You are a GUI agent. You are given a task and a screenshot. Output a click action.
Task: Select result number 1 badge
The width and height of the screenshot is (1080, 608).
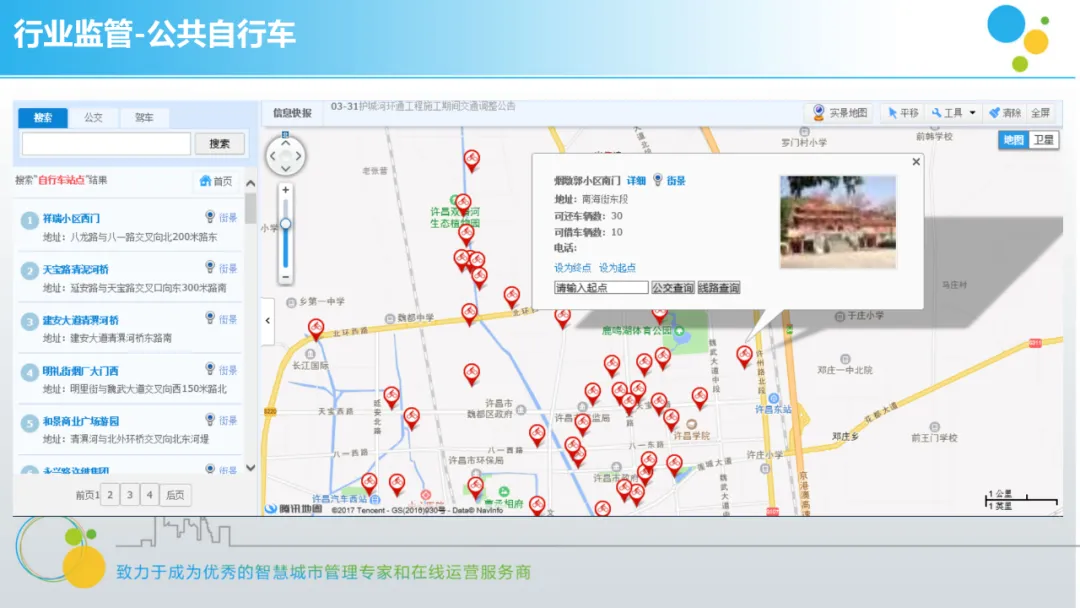[29, 220]
